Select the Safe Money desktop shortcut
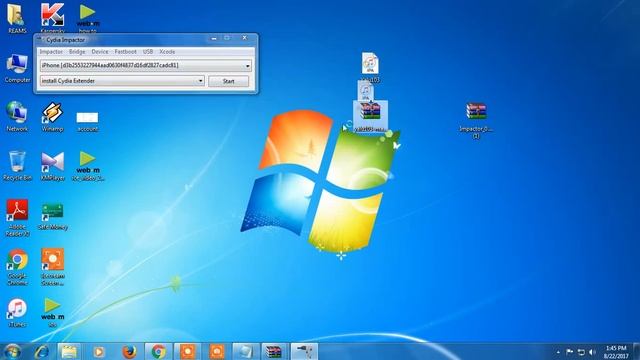Image resolution: width=640 pixels, height=360 pixels. coord(52,216)
